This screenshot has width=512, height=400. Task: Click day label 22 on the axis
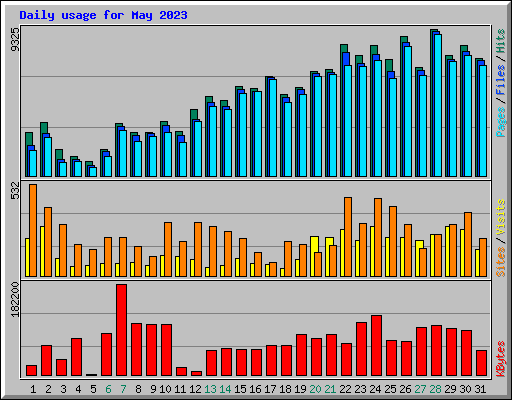point(345,389)
